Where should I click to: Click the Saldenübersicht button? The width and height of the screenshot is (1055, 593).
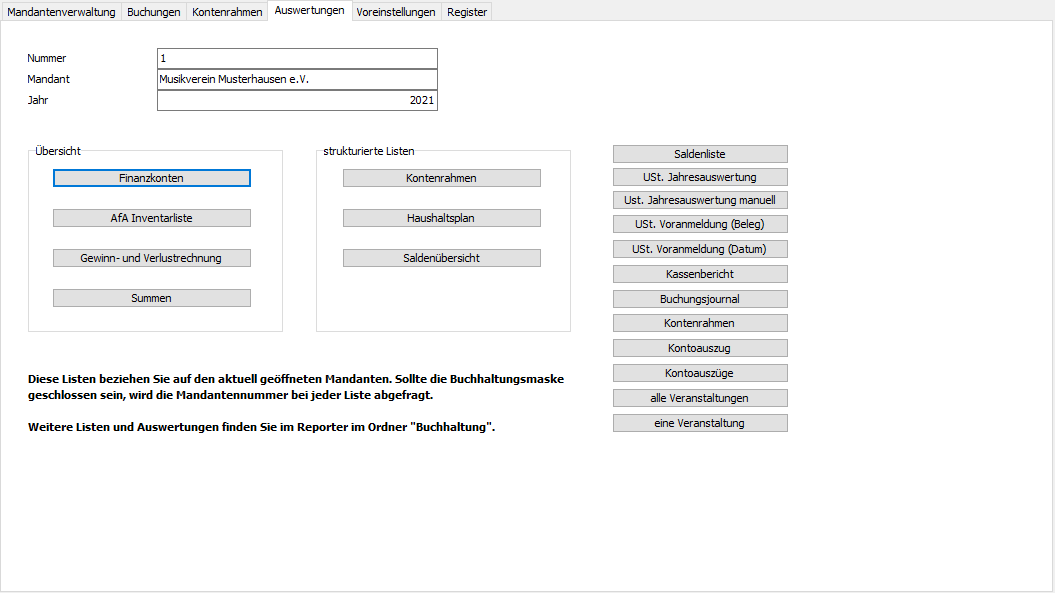(x=441, y=258)
